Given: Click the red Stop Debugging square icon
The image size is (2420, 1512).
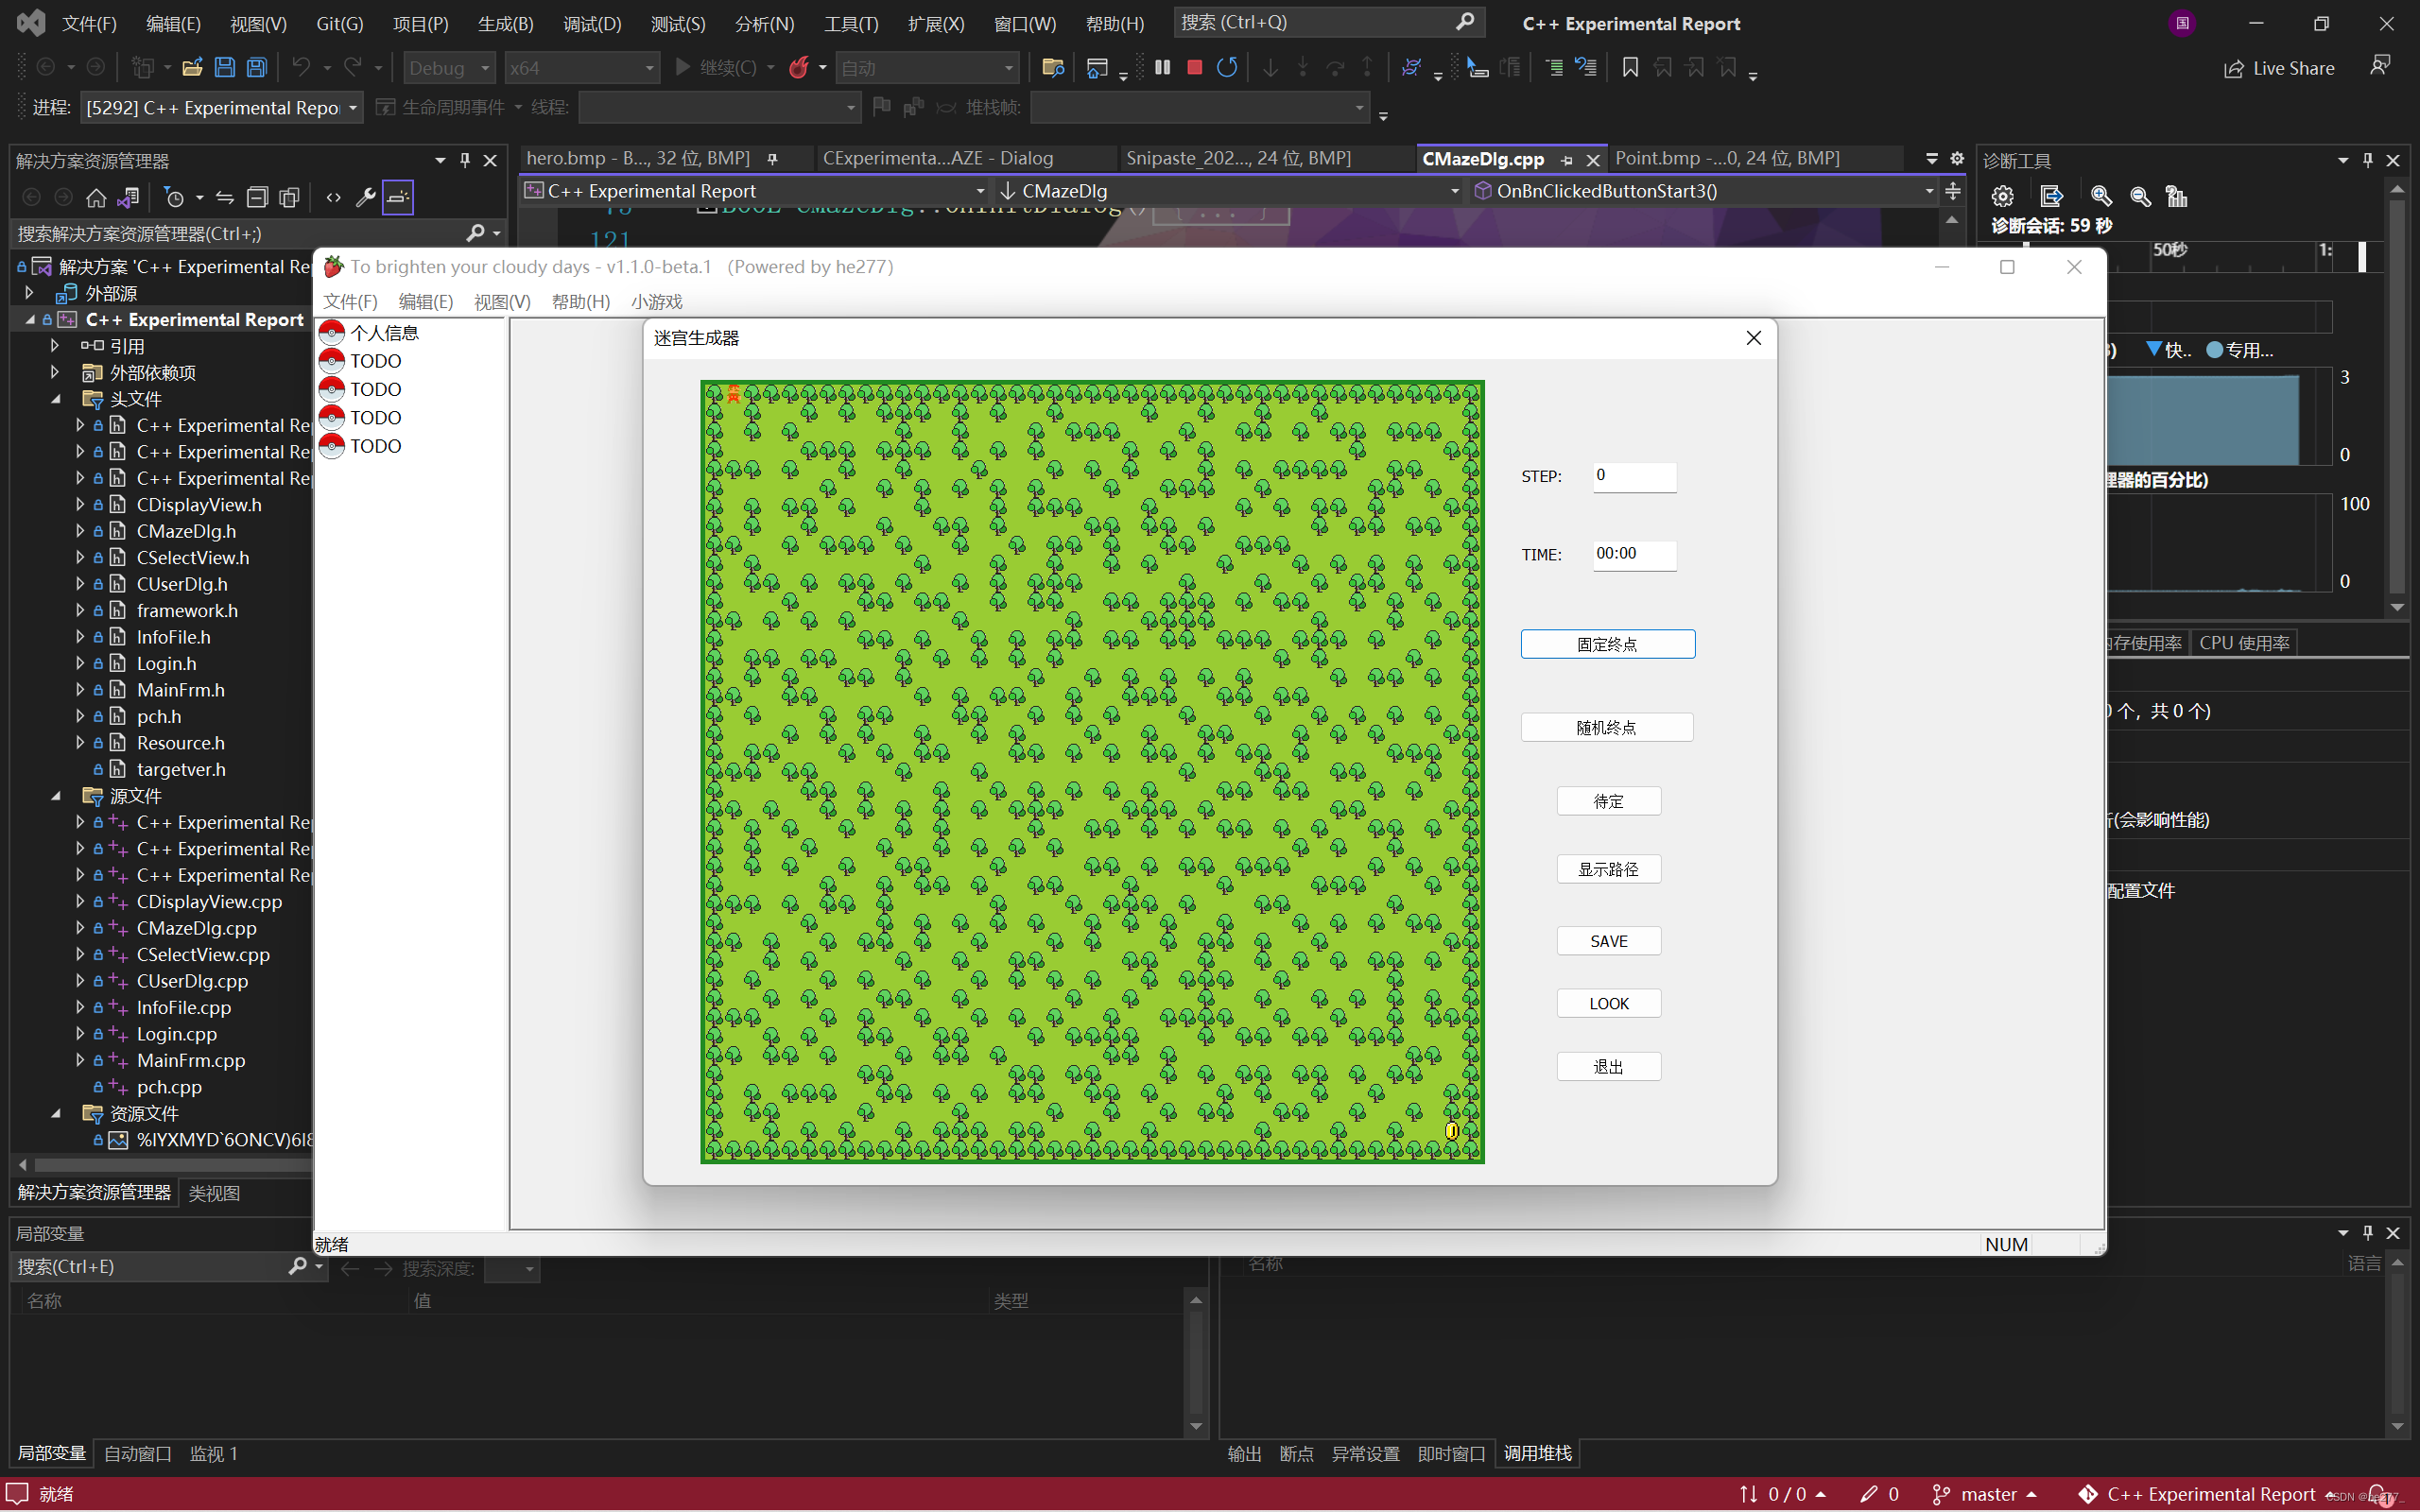Looking at the screenshot, I should coord(1194,67).
